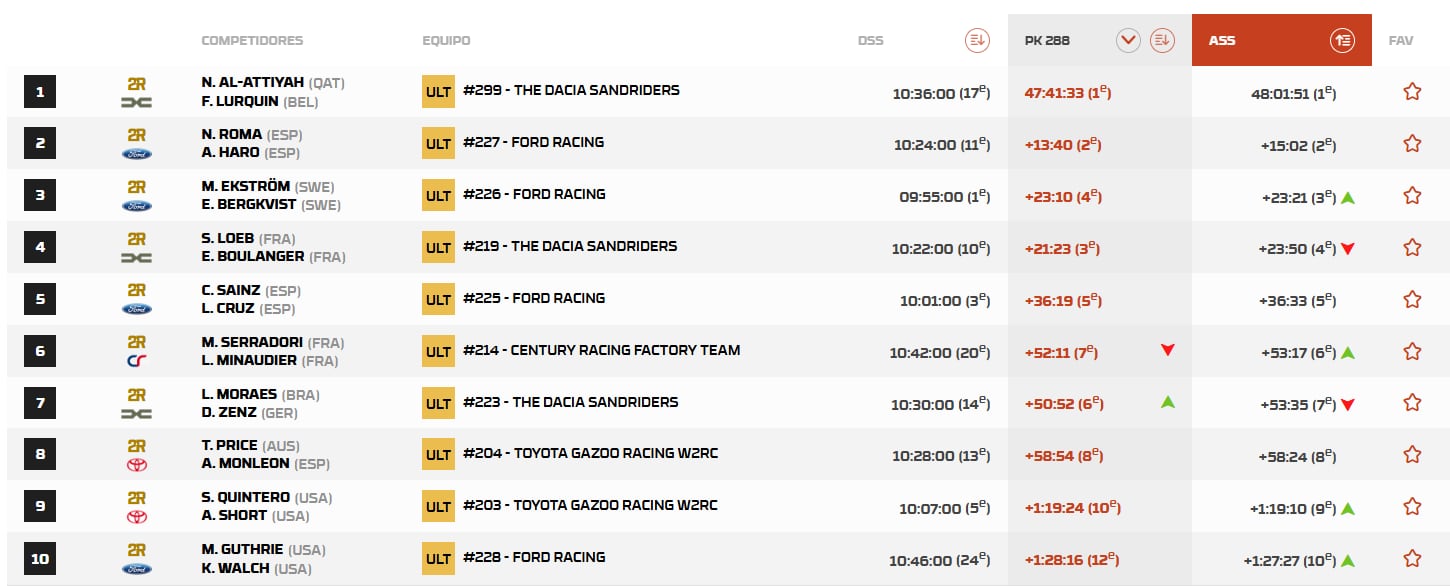This screenshot has height=586, width=1450.
Task: Select position 10 rank box
Action: [40, 559]
